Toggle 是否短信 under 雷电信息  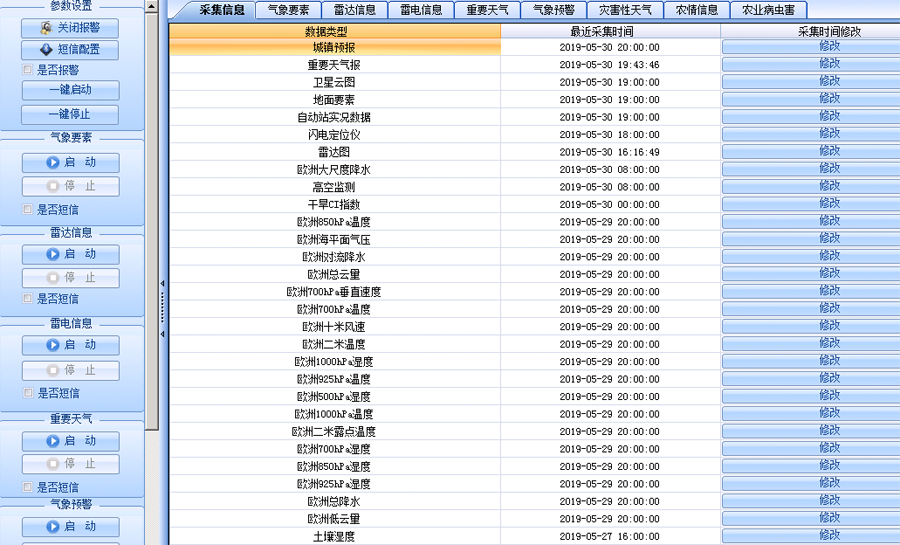(x=28, y=394)
